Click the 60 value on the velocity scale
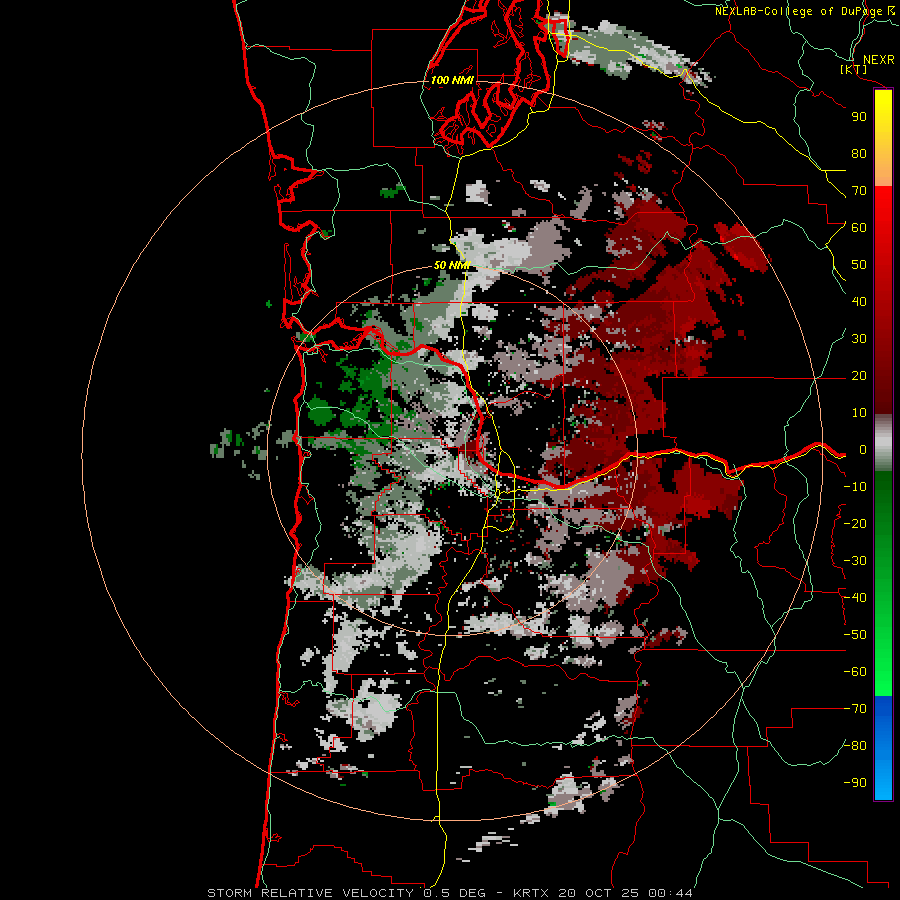This screenshot has height=900, width=900. point(859,228)
